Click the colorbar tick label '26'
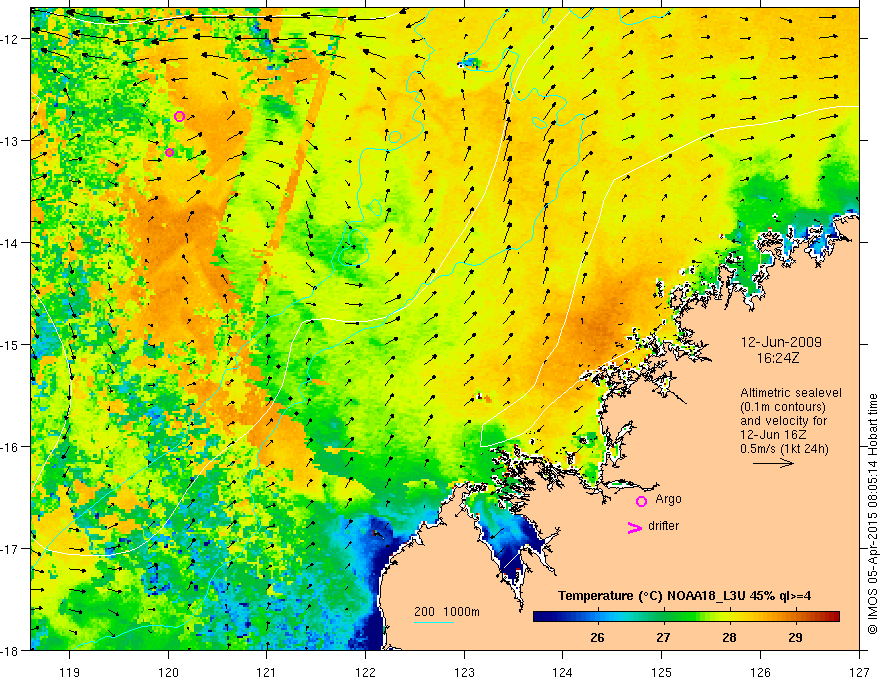This screenshot has height=680, width=880. pos(597,638)
